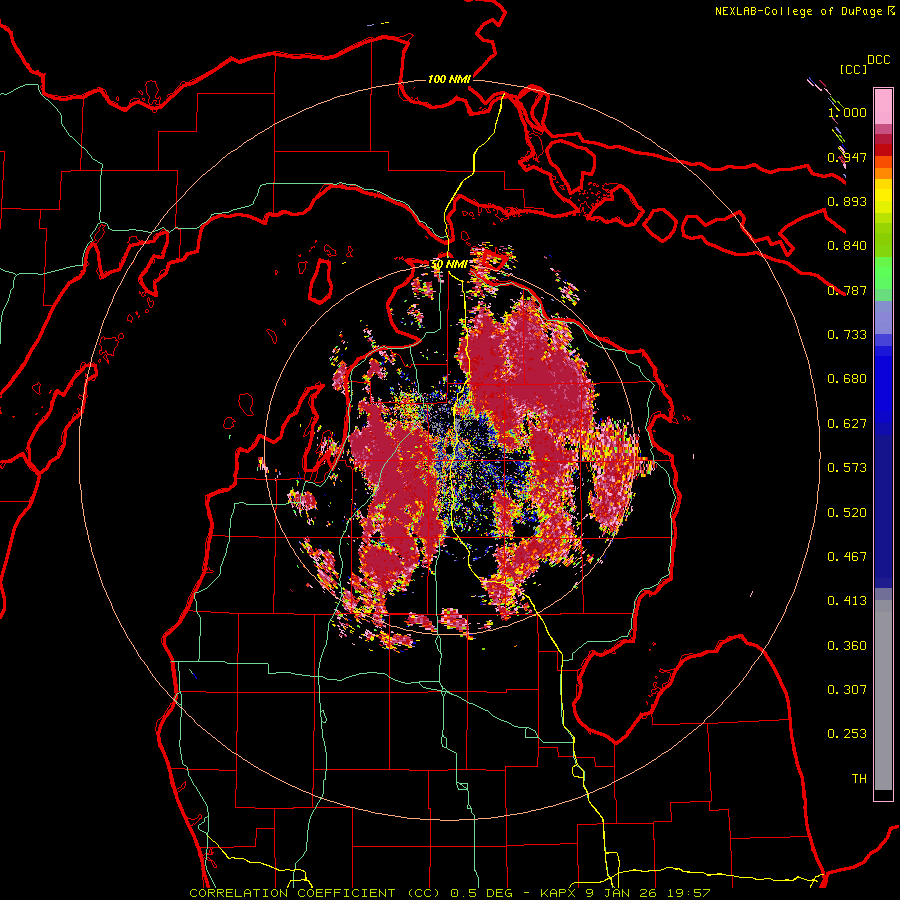This screenshot has width=900, height=900.
Task: Click the 0.307 scale value
Action: coord(847,690)
